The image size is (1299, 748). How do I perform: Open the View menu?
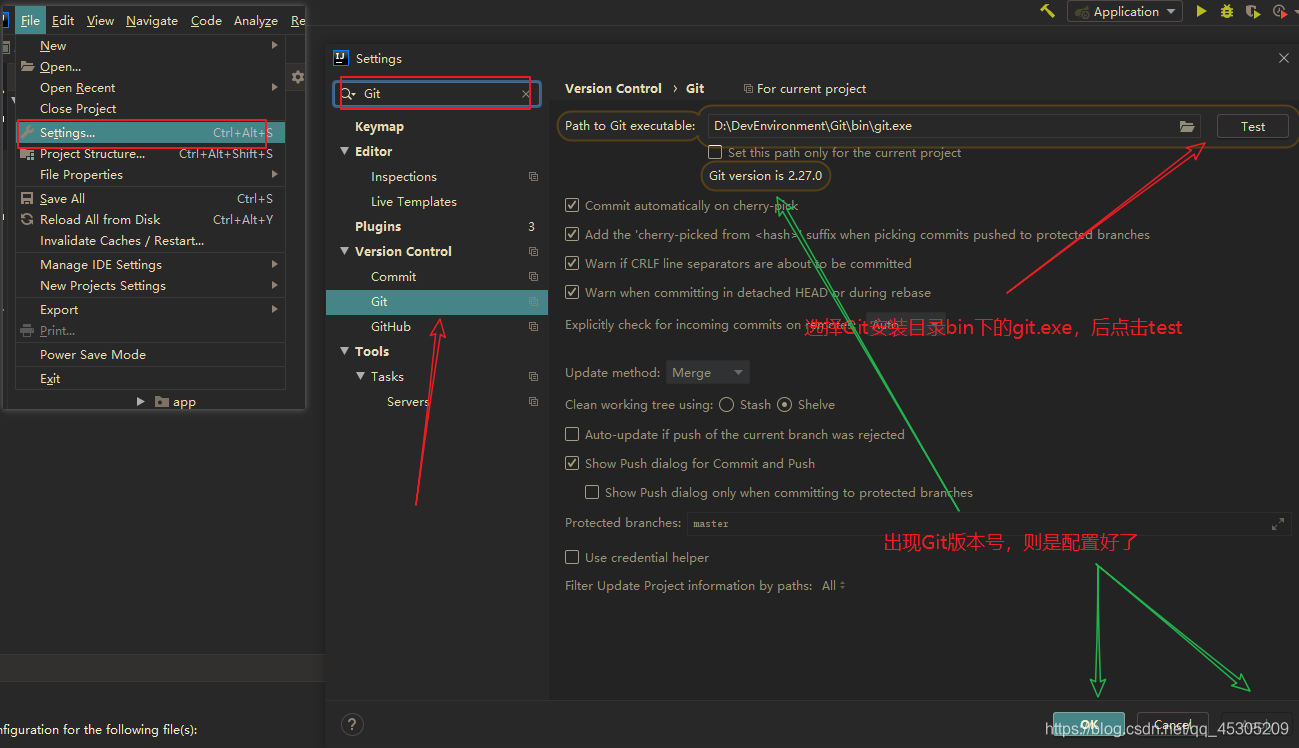[x=100, y=20]
